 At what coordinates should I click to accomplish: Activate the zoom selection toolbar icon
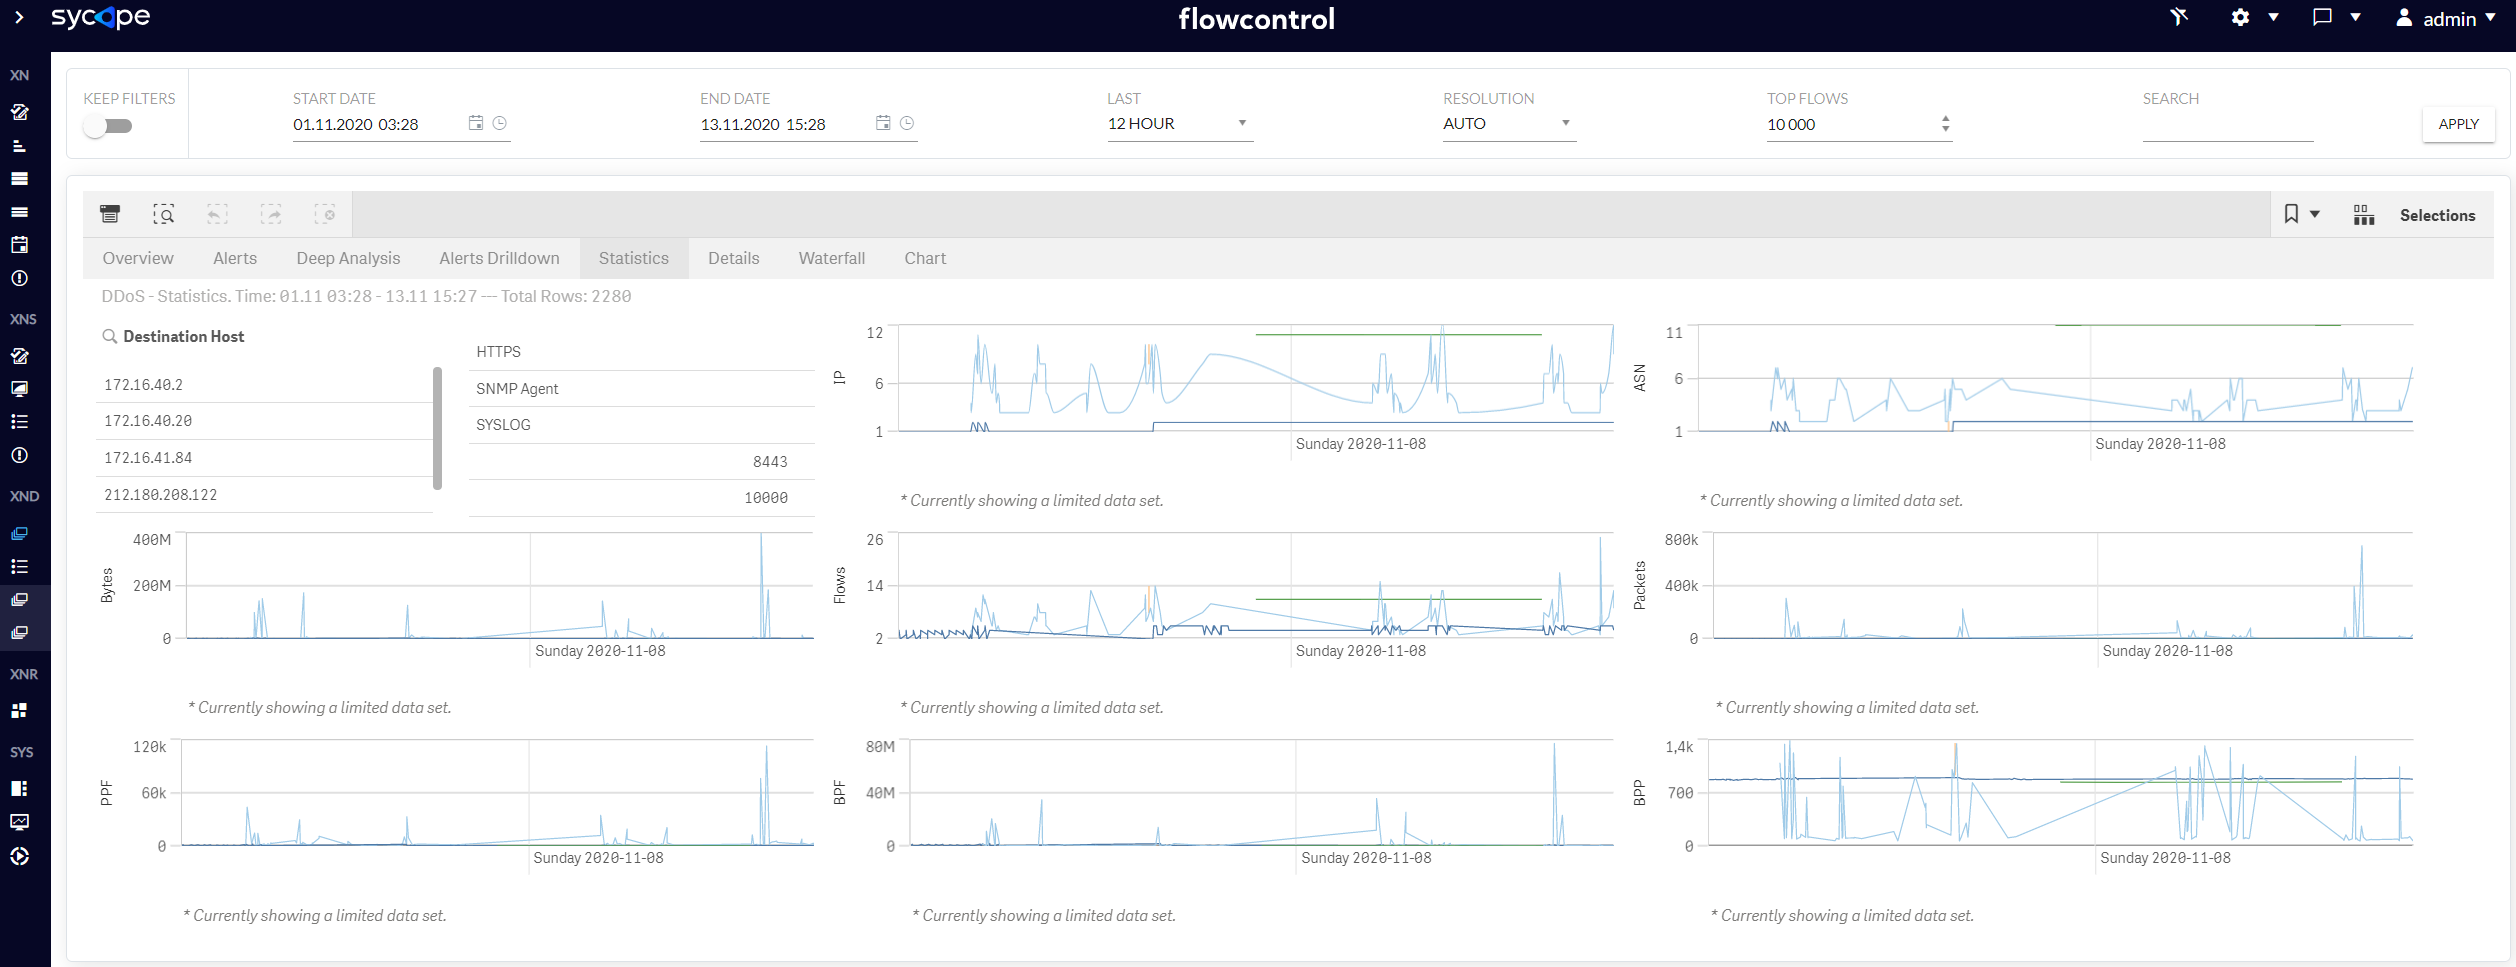(x=163, y=214)
